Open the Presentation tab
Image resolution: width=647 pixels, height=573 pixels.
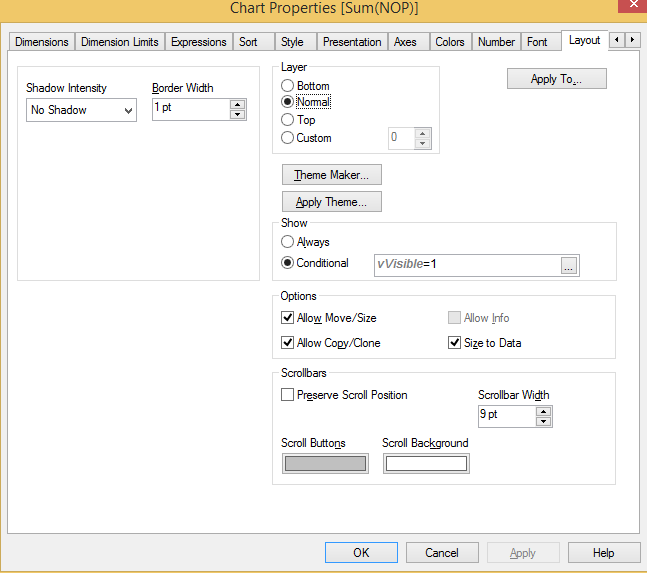pyautogui.click(x=351, y=42)
